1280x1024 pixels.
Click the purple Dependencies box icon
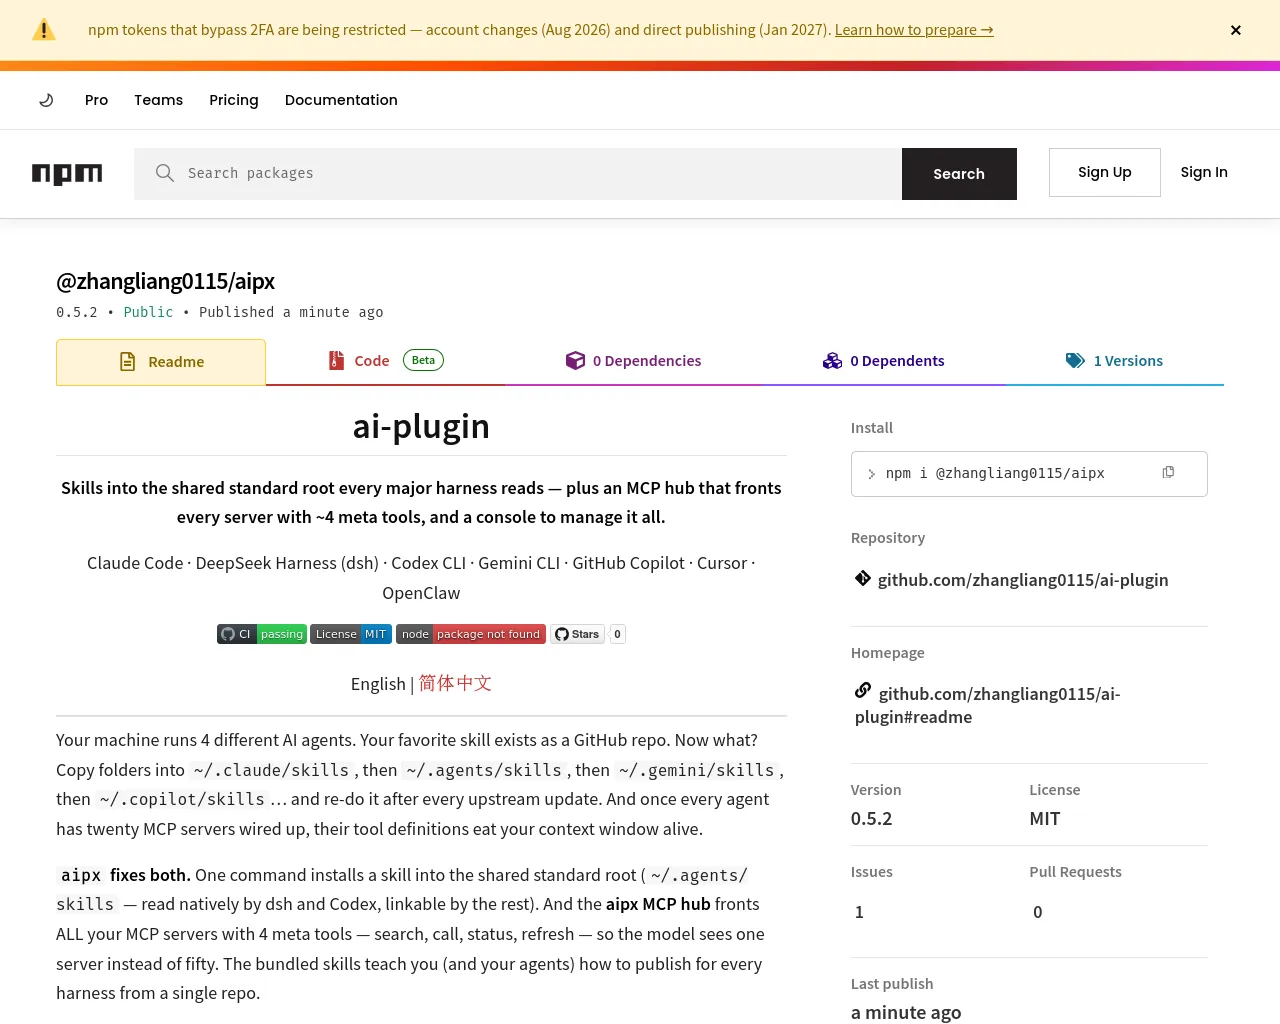pyautogui.click(x=575, y=360)
